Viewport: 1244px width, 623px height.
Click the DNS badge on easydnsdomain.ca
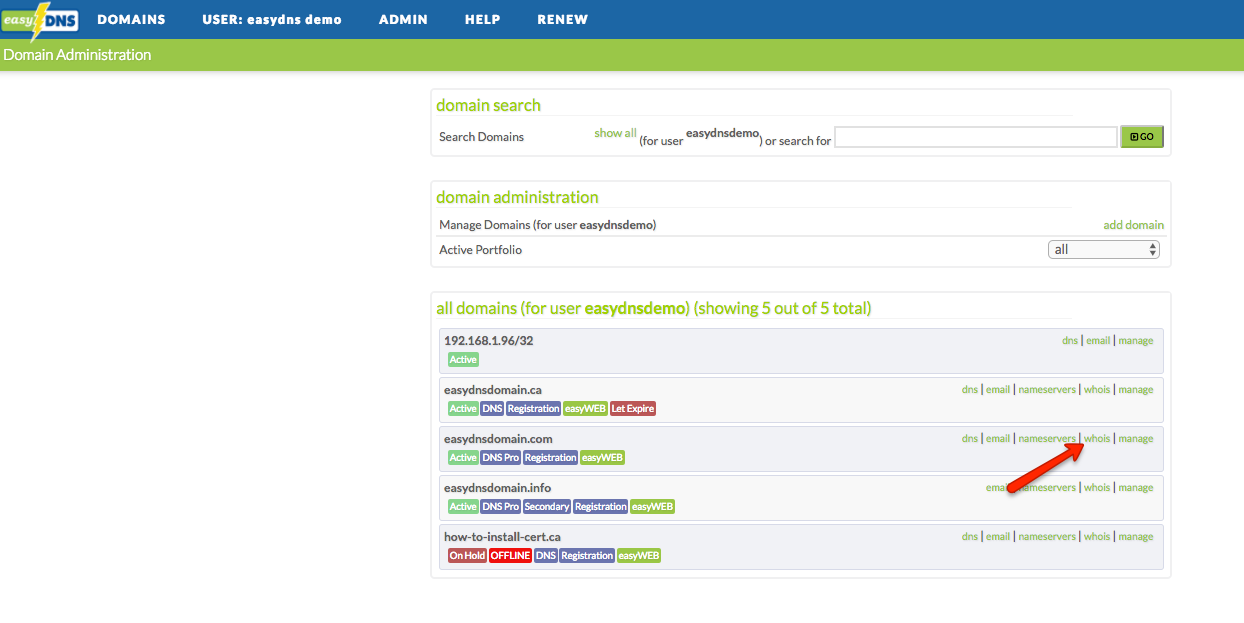492,409
